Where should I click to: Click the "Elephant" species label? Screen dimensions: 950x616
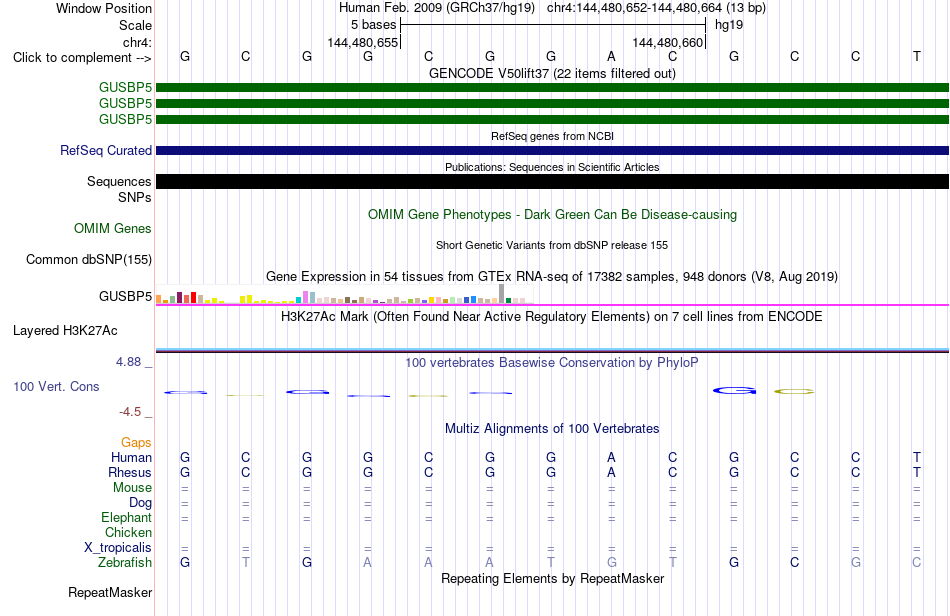point(127,518)
